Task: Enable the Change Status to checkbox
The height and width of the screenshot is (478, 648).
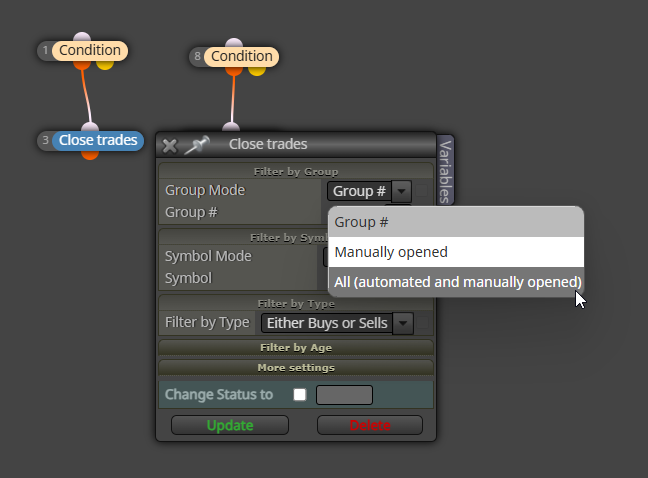Action: point(300,395)
